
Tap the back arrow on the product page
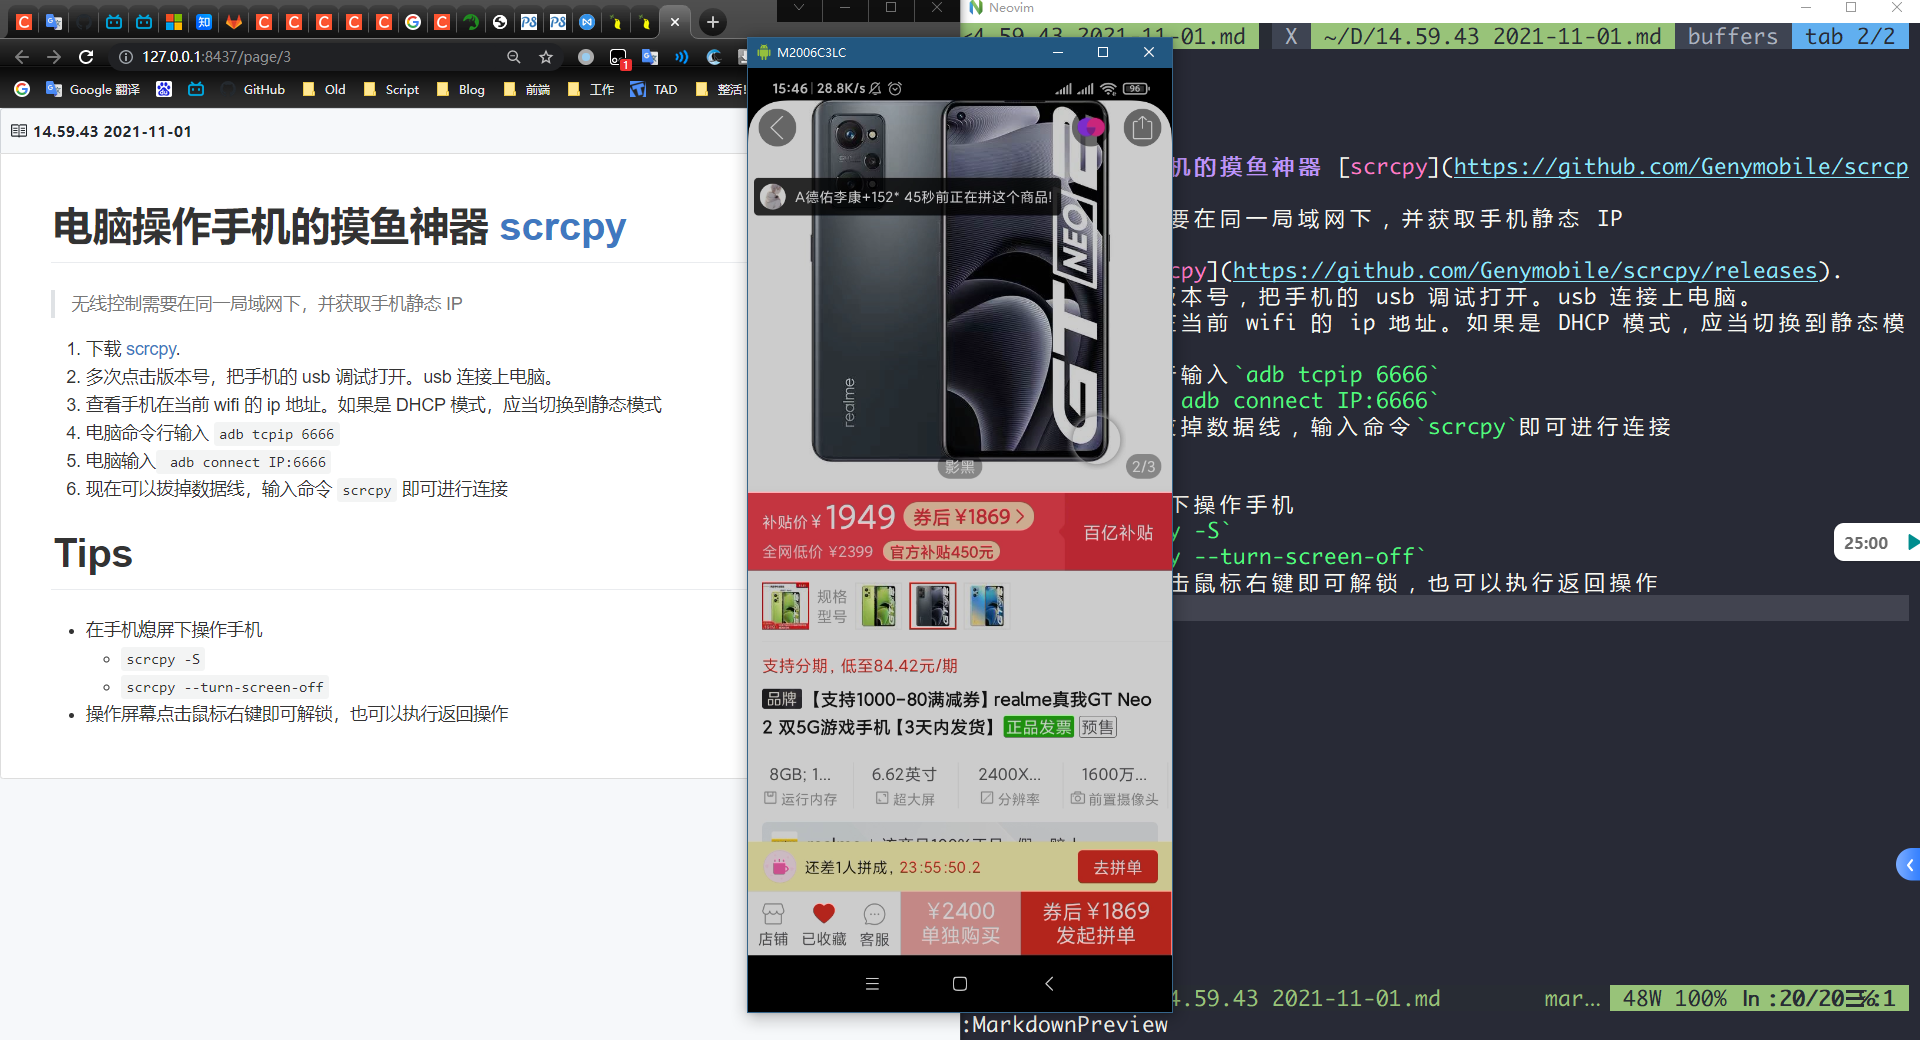point(777,128)
